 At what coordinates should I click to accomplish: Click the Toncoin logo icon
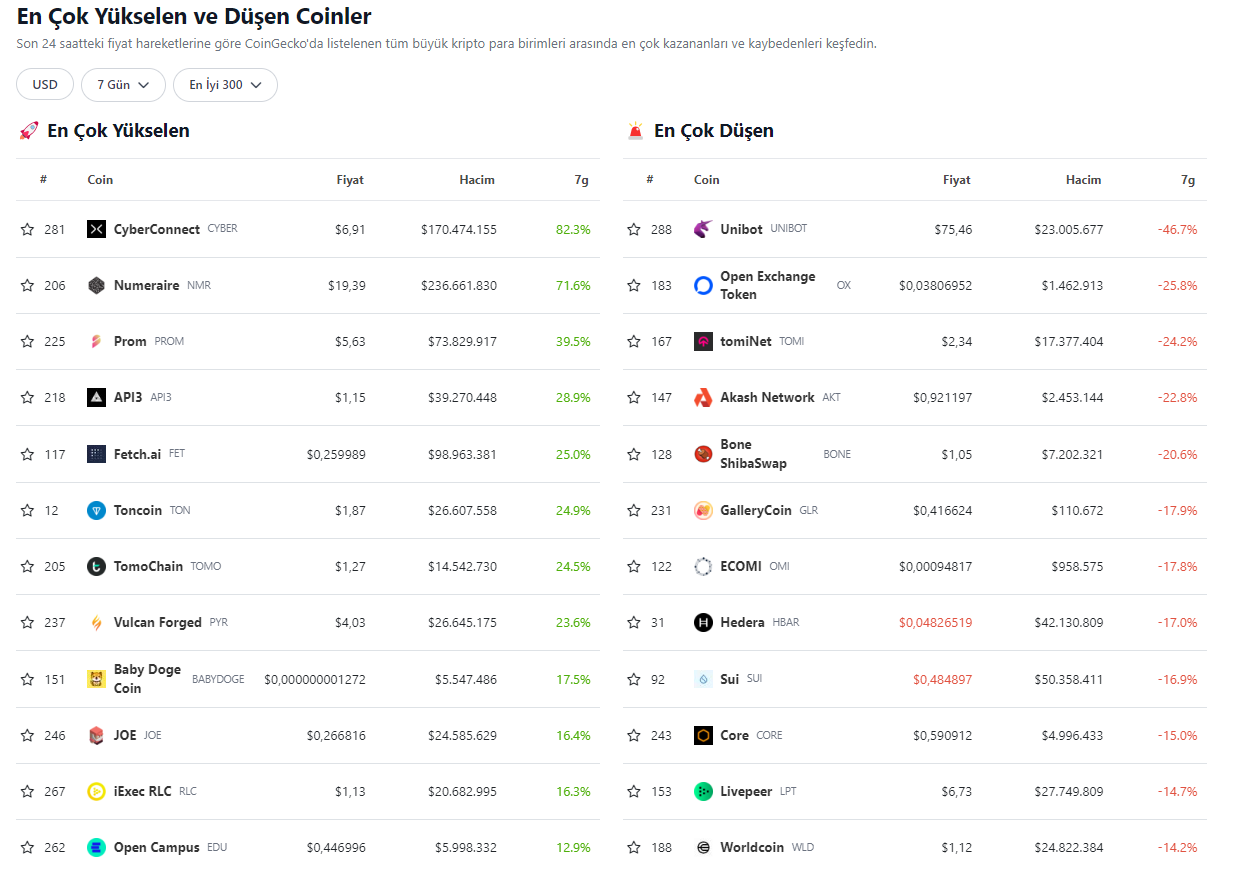[96, 511]
